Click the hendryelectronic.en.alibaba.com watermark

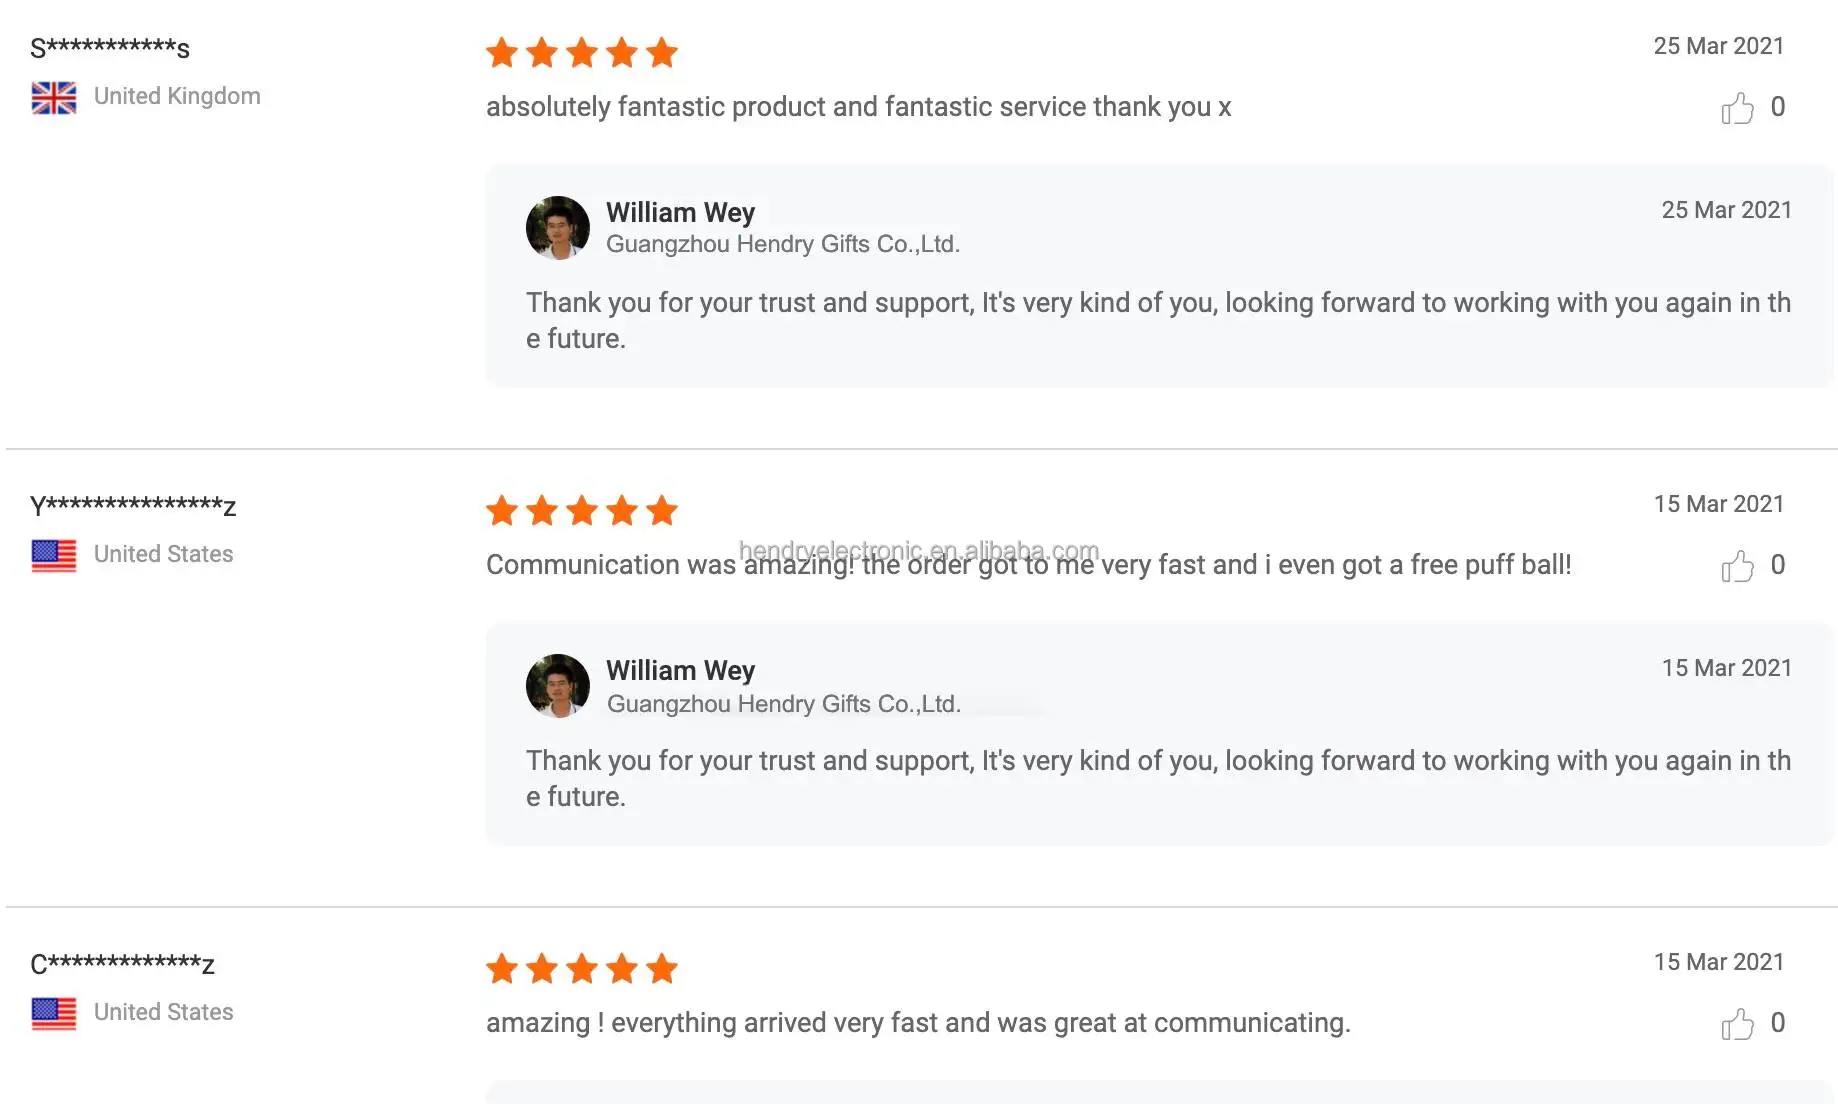[x=918, y=550]
